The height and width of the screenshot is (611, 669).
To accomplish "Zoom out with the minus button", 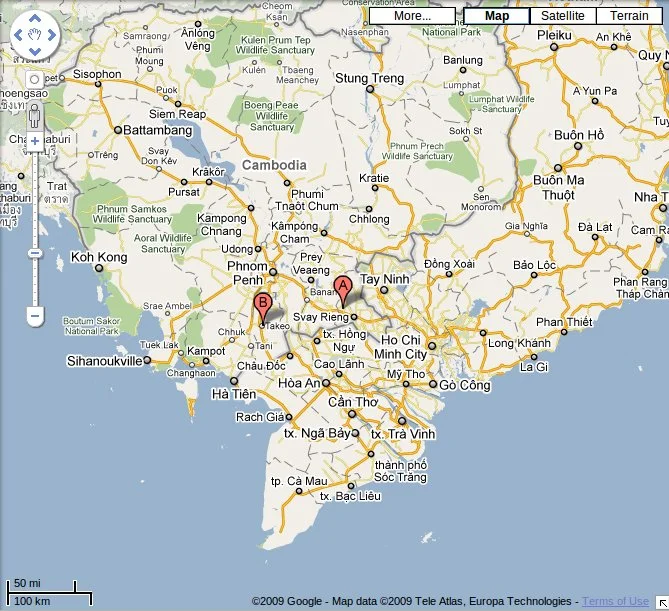I will 35,316.
